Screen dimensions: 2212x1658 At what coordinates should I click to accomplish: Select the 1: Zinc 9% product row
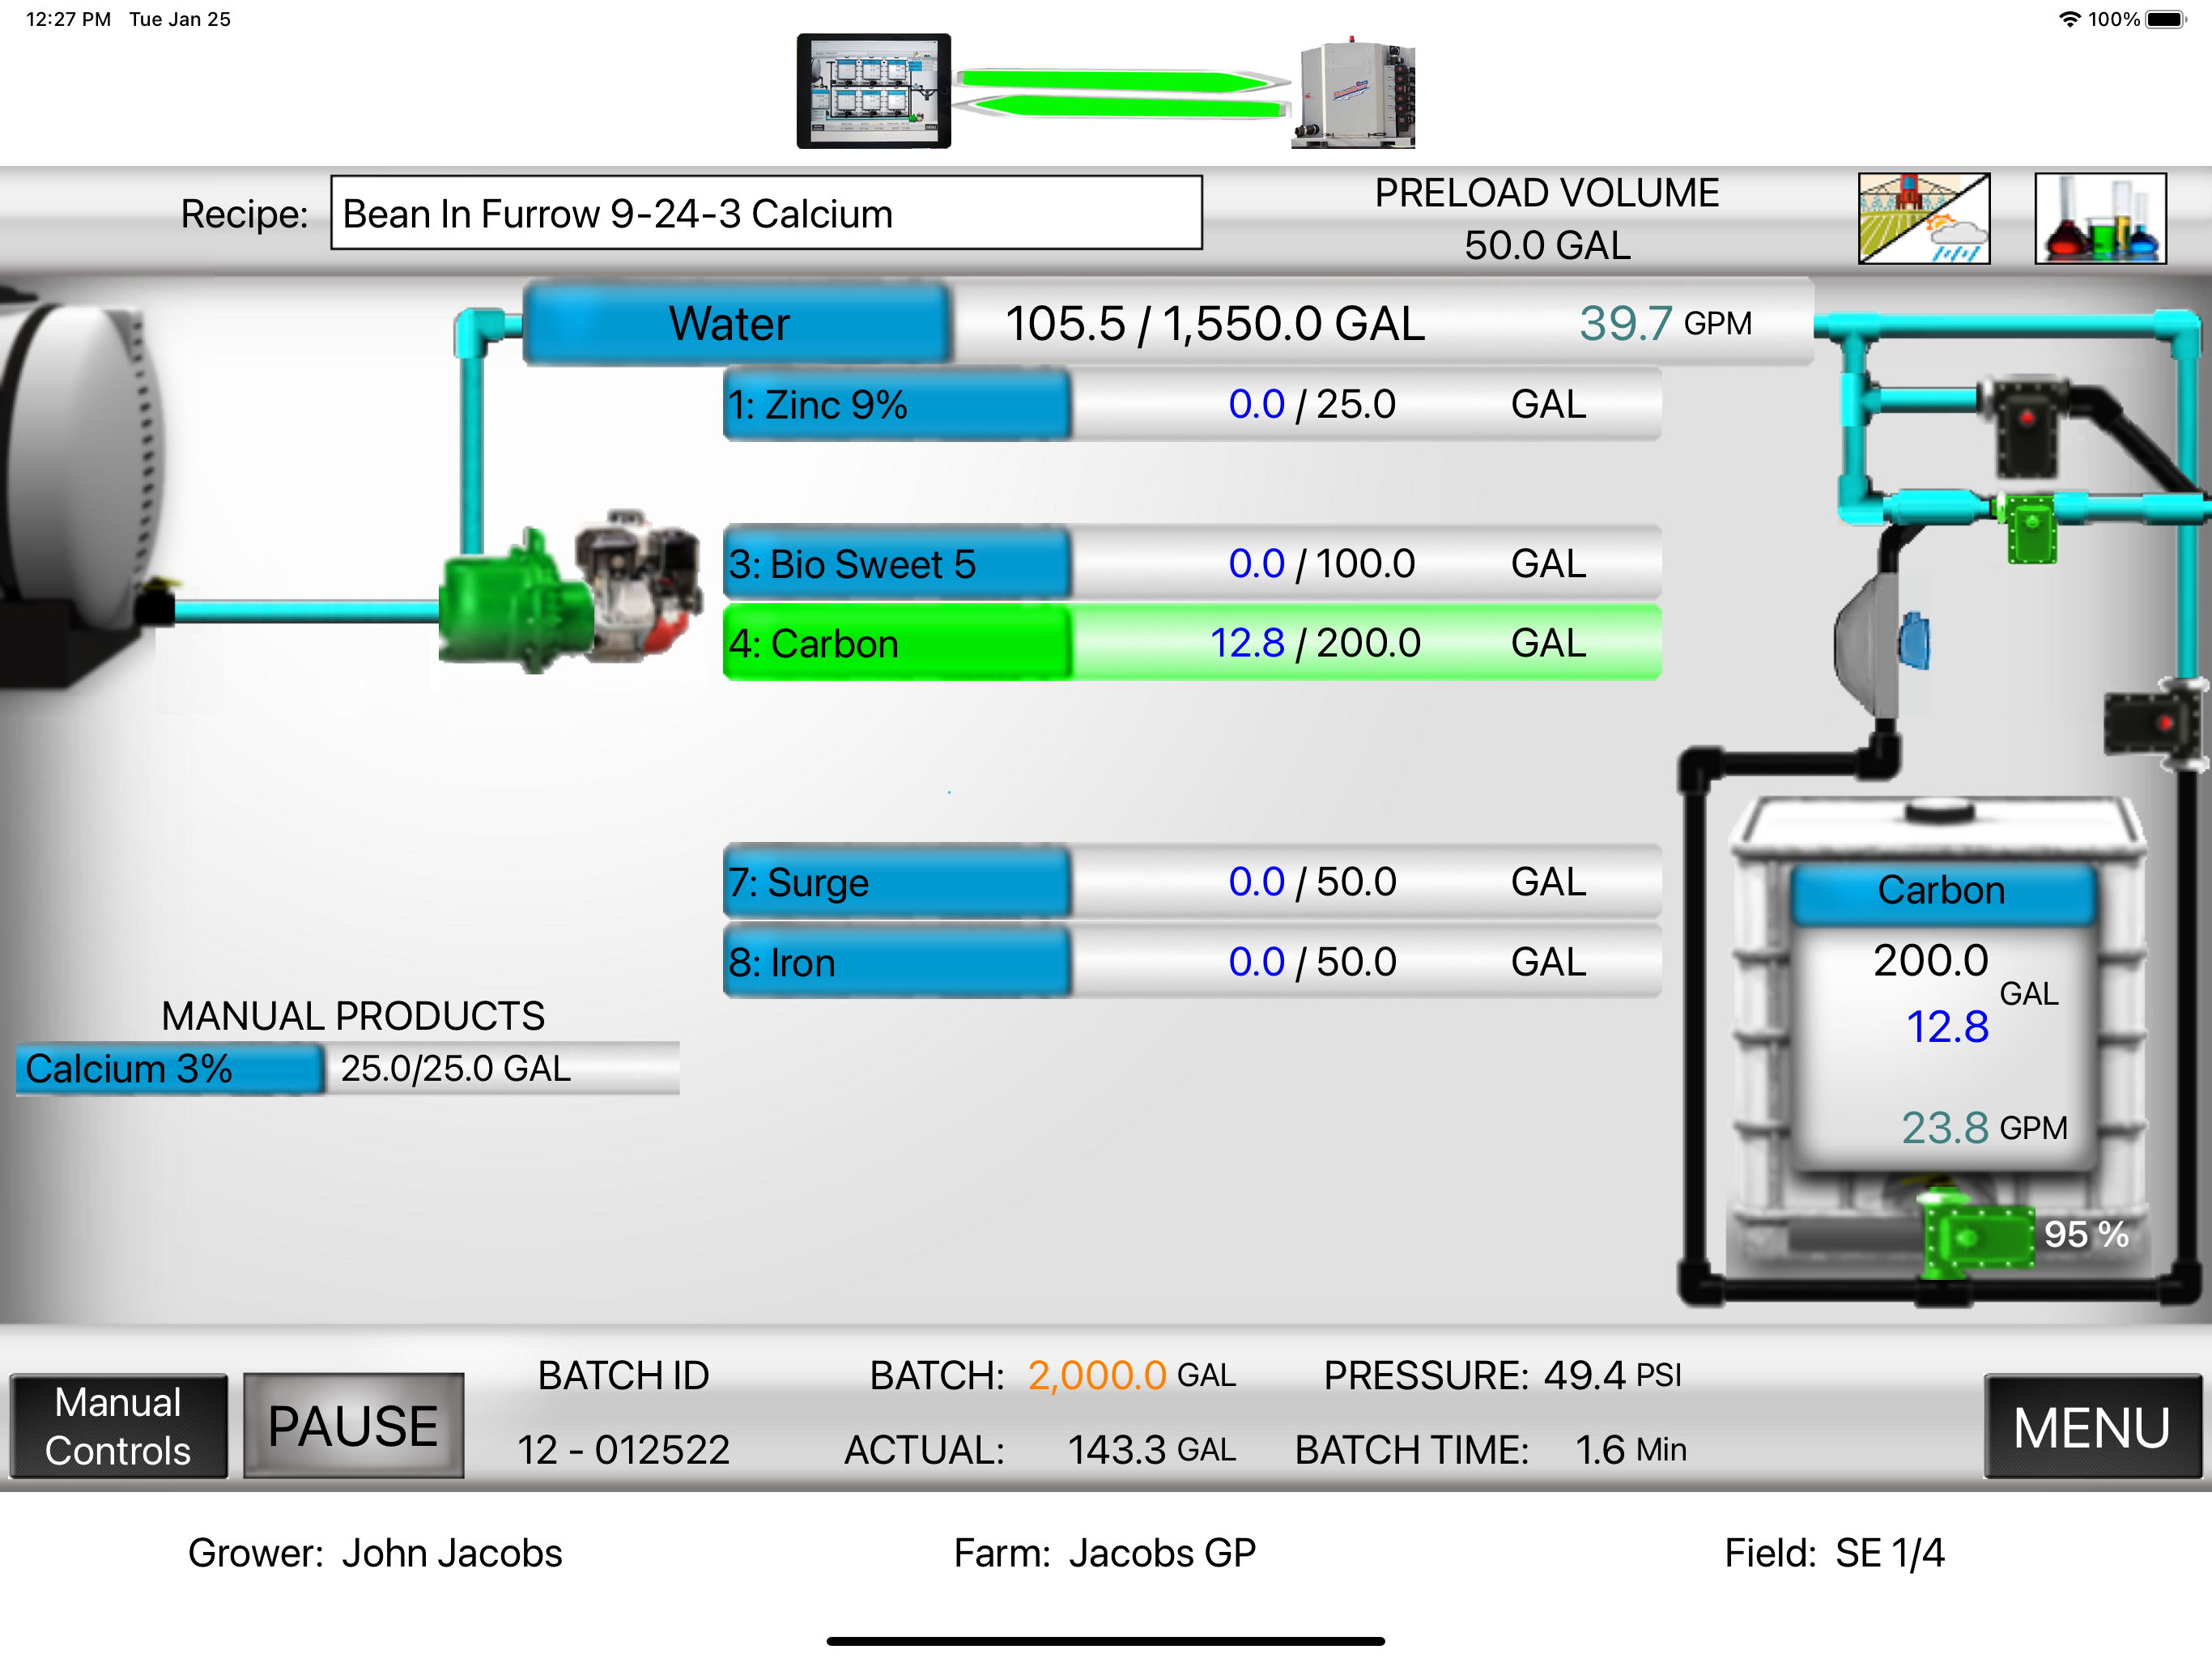click(x=1190, y=405)
